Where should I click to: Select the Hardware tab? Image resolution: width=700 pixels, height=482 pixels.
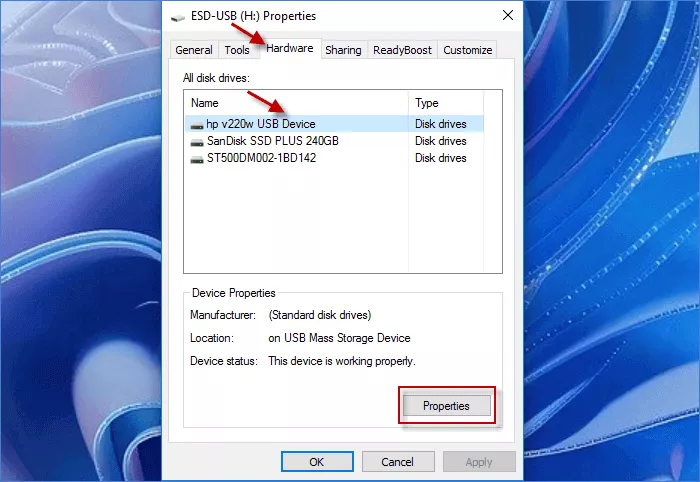pos(290,48)
